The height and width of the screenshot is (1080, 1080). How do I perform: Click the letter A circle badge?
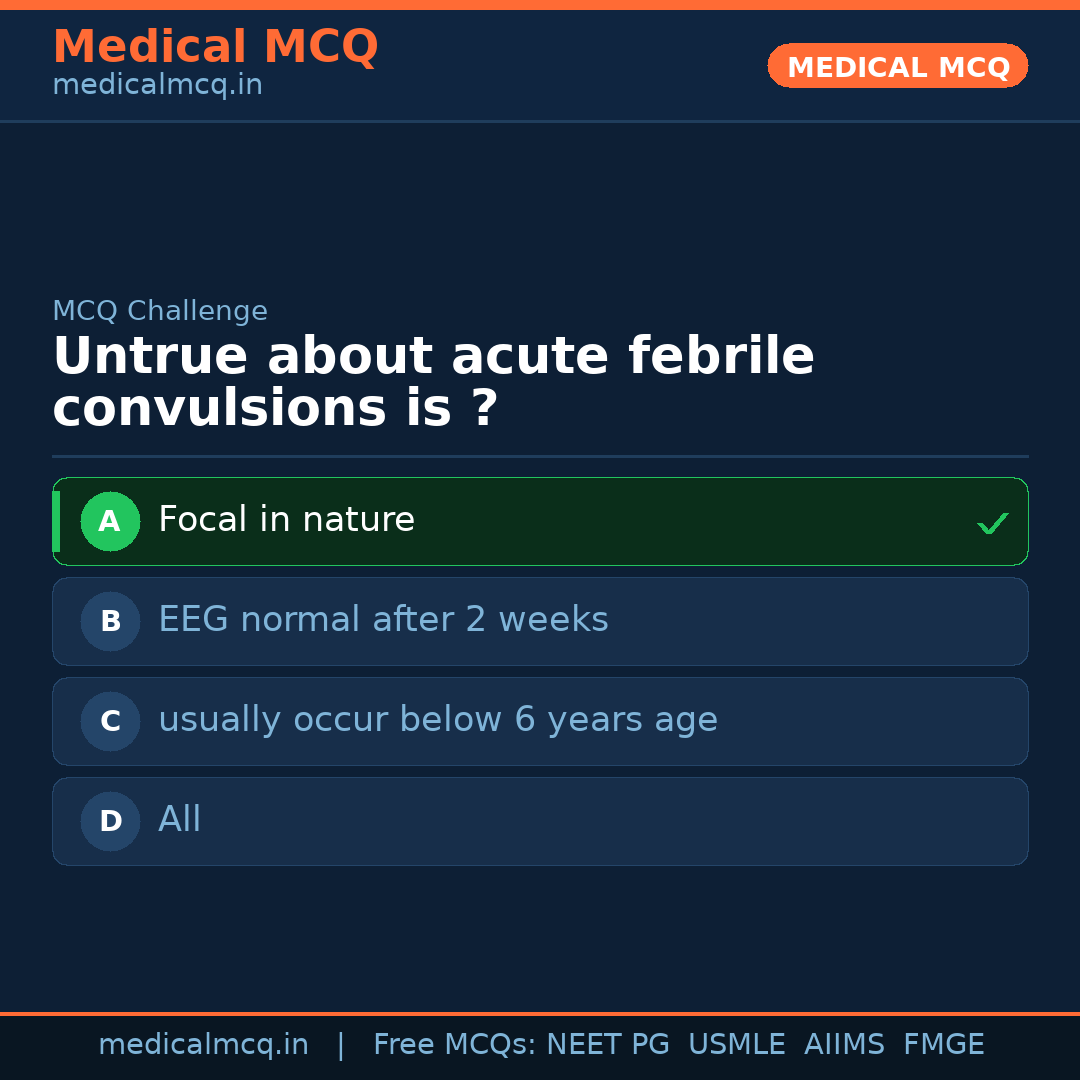click(110, 521)
